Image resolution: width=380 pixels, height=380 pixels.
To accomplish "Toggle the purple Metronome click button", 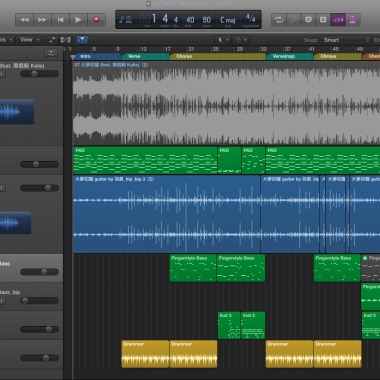I will click(x=353, y=20).
